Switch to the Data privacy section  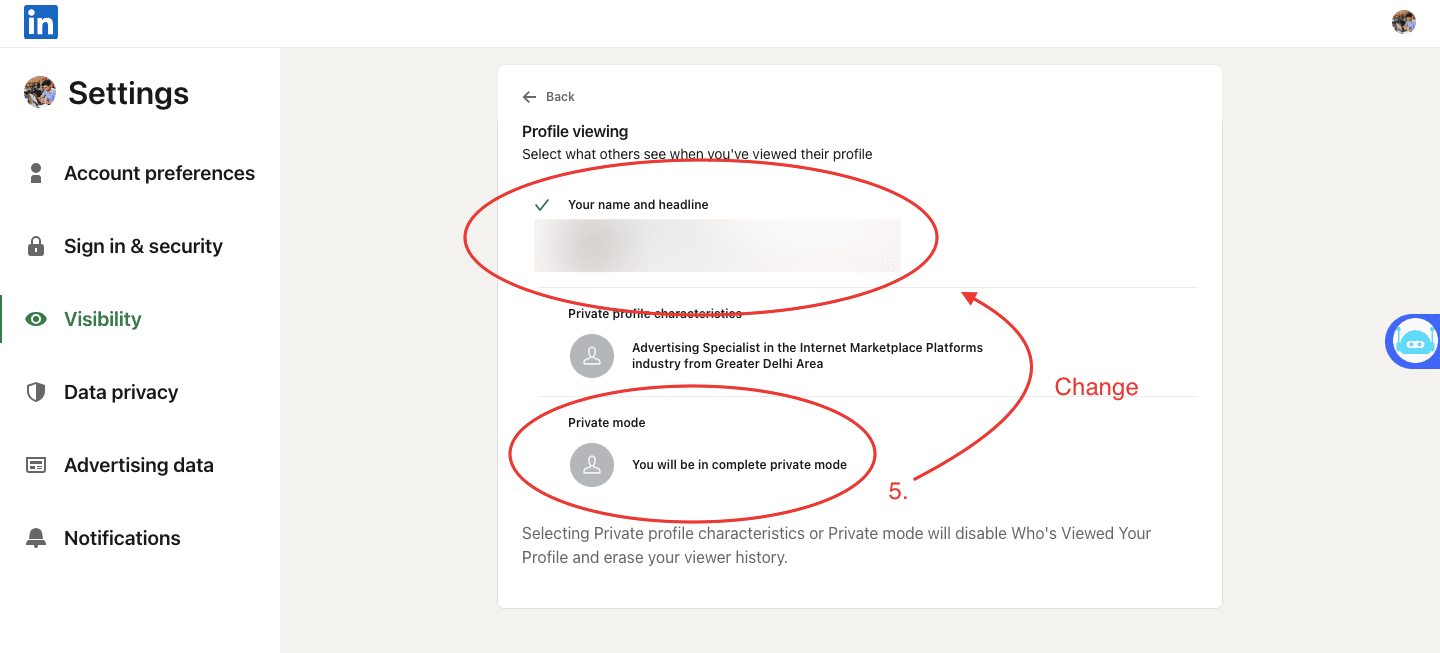pos(121,391)
